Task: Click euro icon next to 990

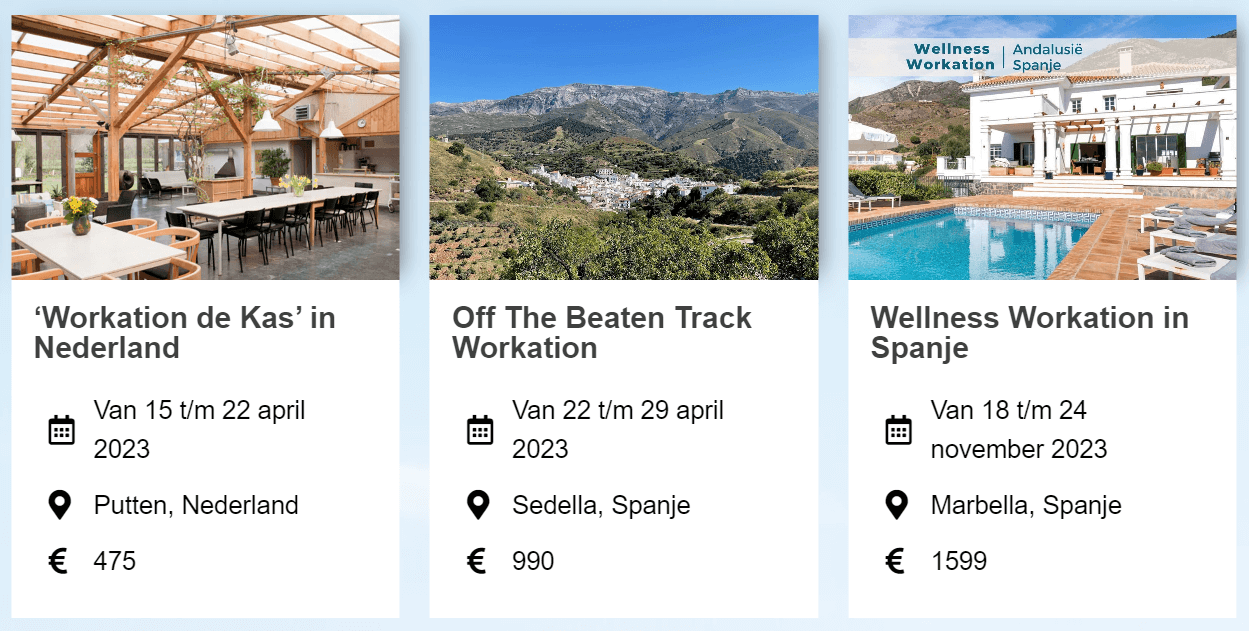Action: tap(477, 561)
